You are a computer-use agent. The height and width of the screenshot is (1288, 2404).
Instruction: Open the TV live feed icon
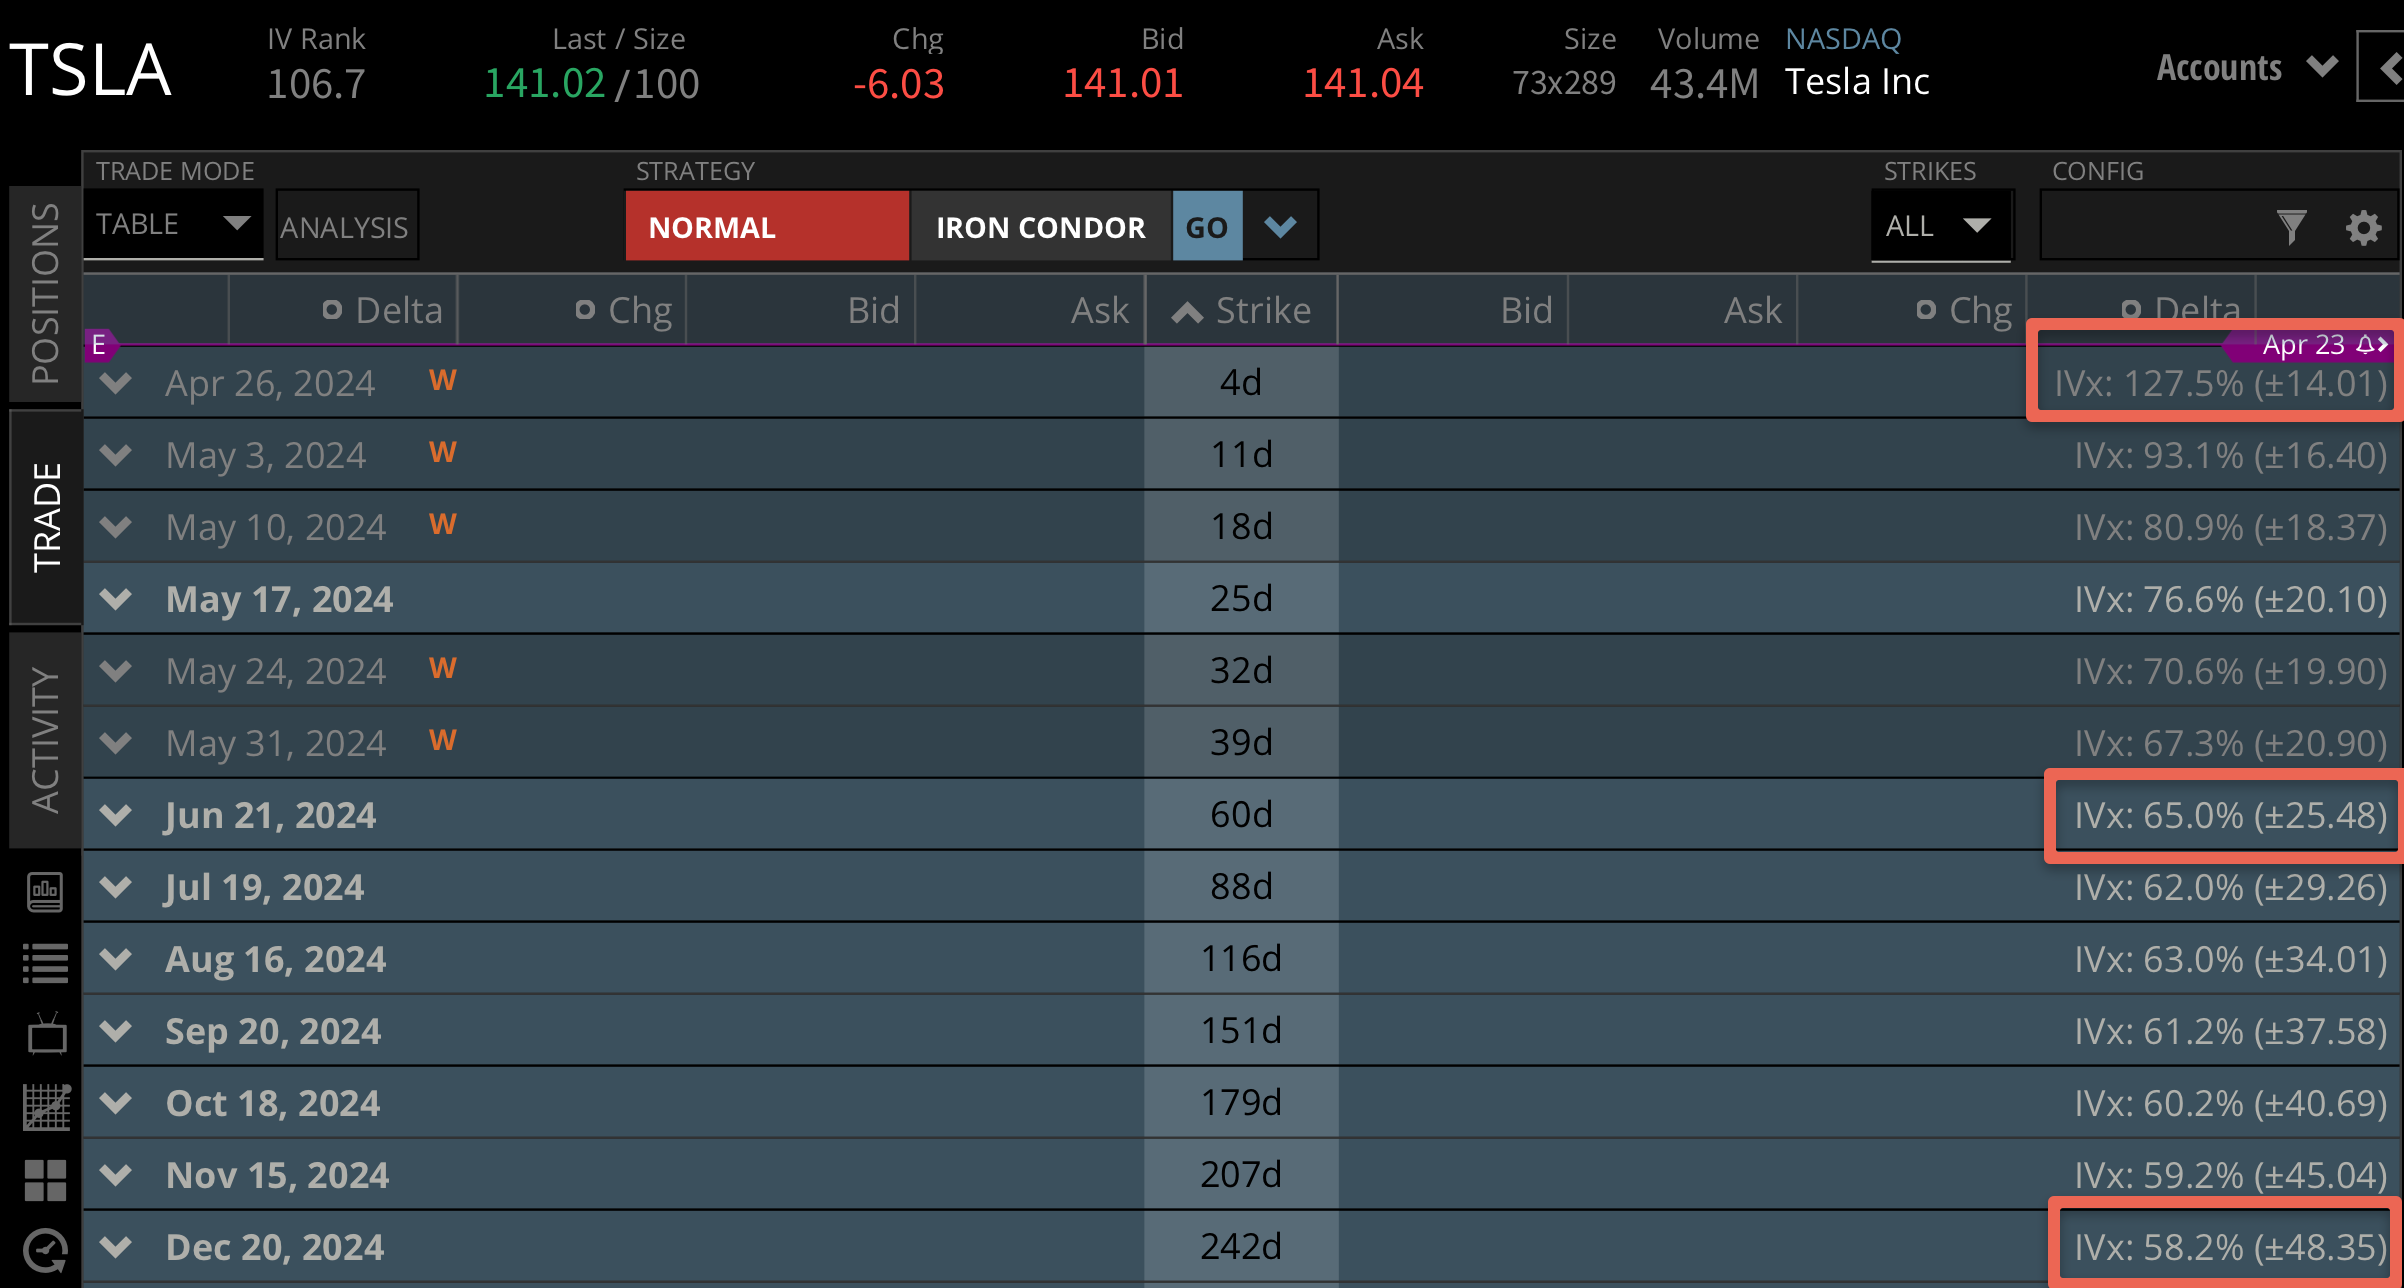[x=46, y=1035]
